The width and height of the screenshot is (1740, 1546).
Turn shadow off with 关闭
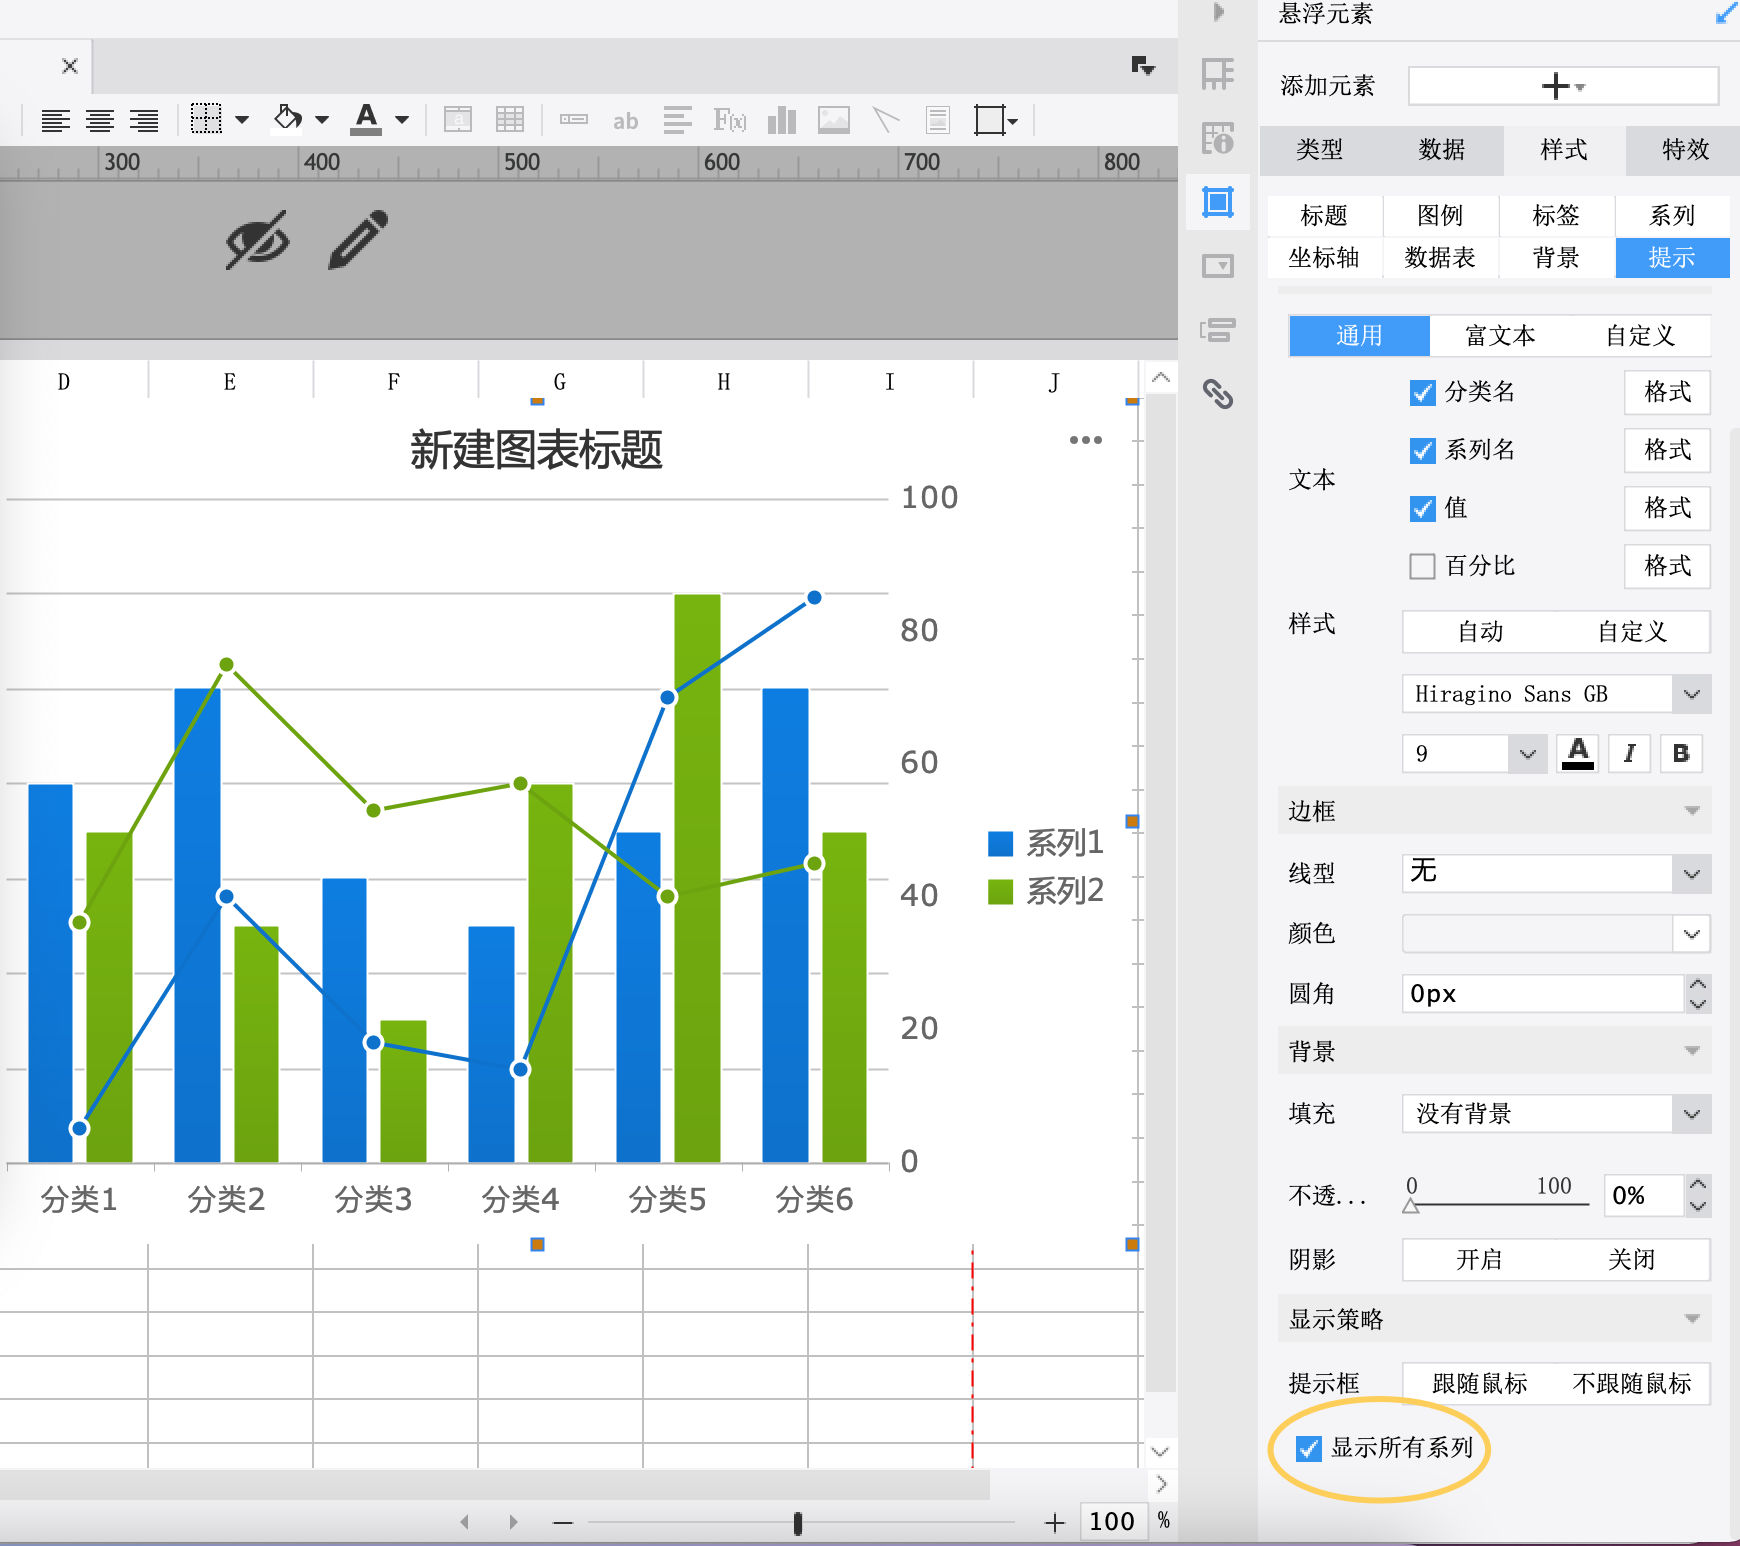1632,1260
